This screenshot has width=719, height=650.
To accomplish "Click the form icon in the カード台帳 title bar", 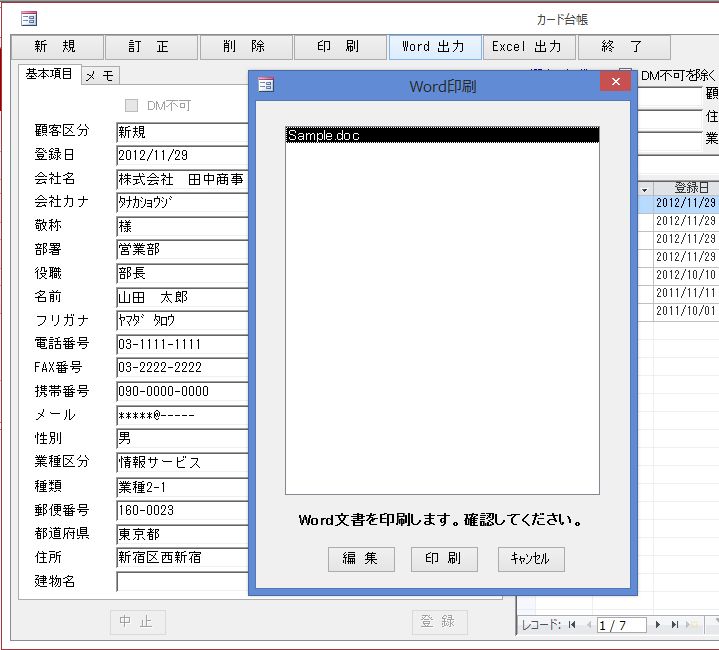I will click(29, 19).
